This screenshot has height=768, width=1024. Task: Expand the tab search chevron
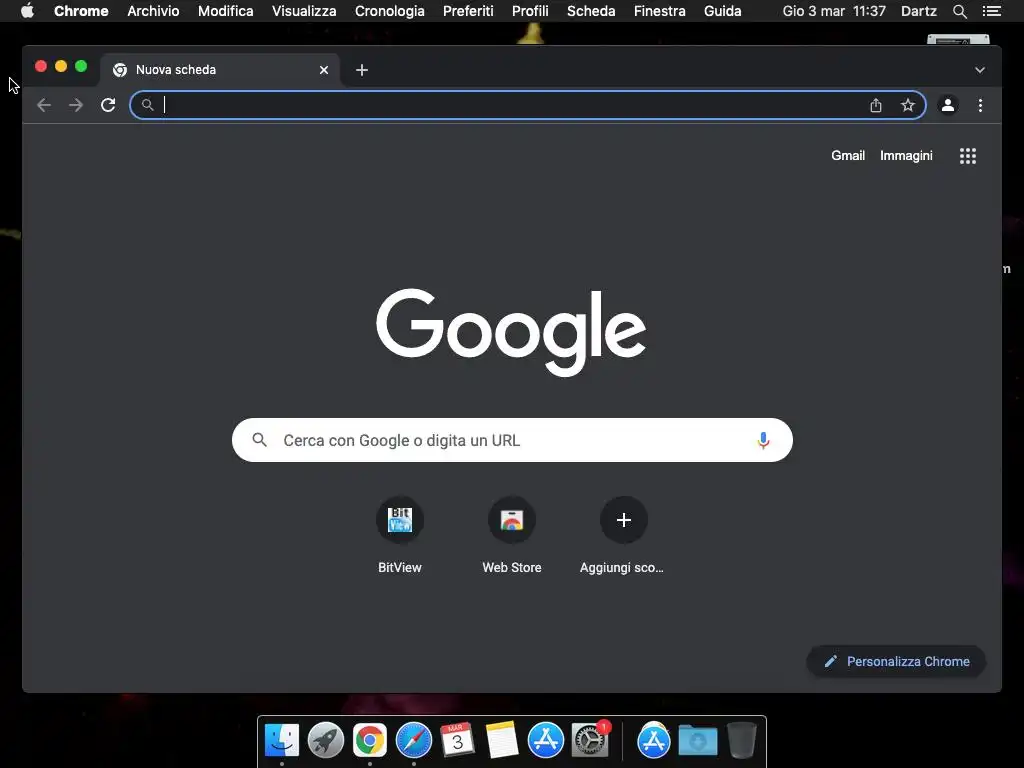pos(980,70)
